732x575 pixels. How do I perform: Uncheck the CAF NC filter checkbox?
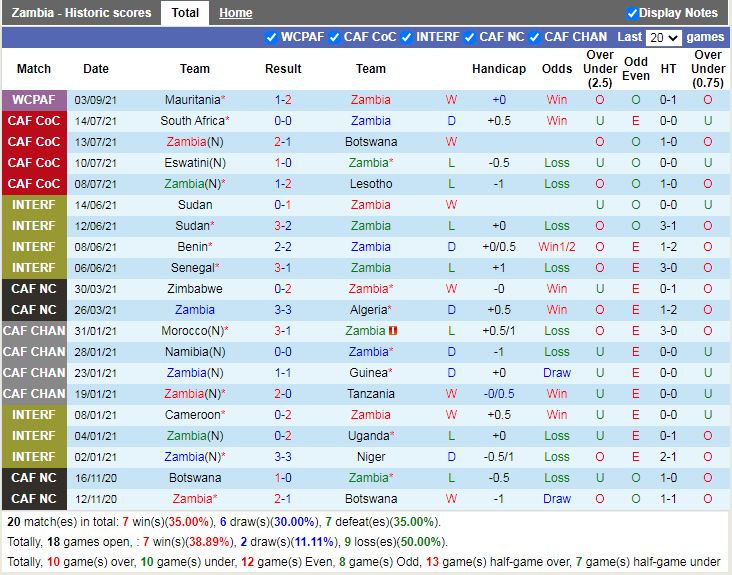click(469, 38)
